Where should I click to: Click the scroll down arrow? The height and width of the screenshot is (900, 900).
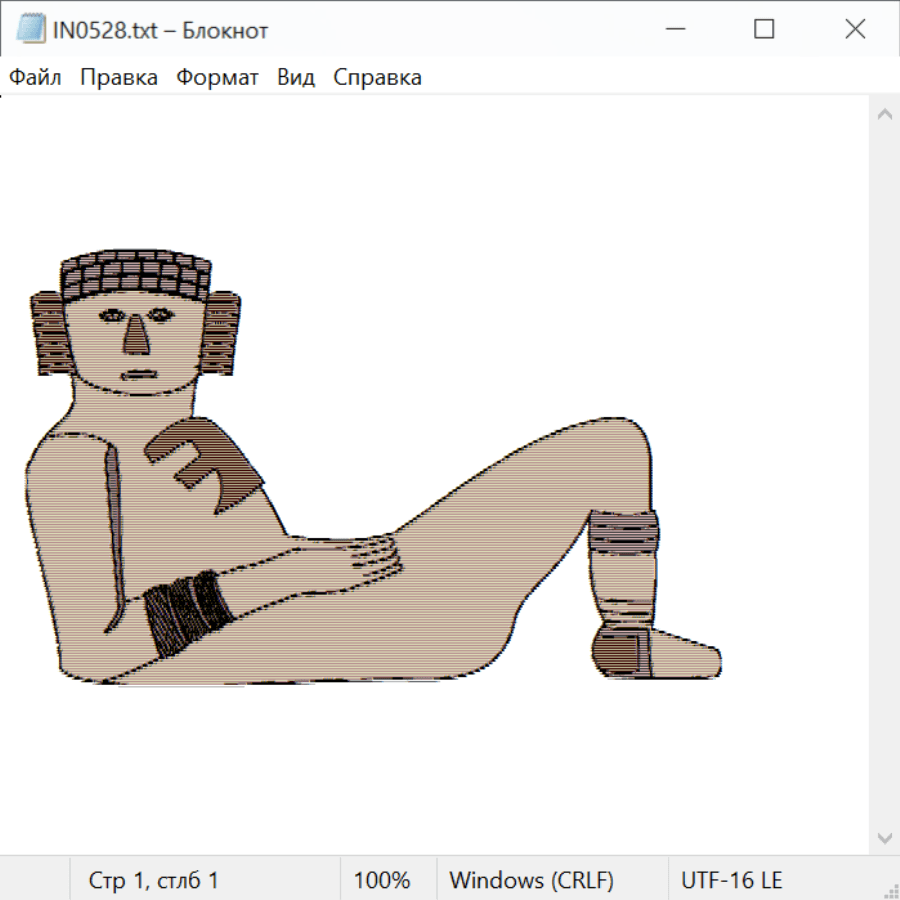[x=884, y=837]
